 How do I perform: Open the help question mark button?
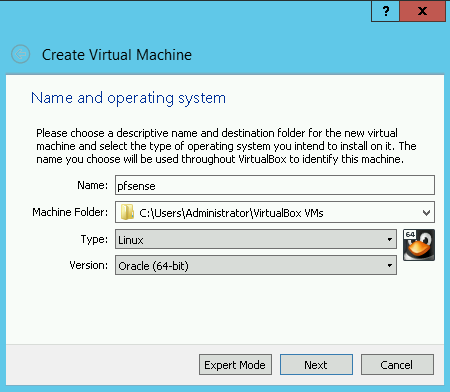pos(385,11)
